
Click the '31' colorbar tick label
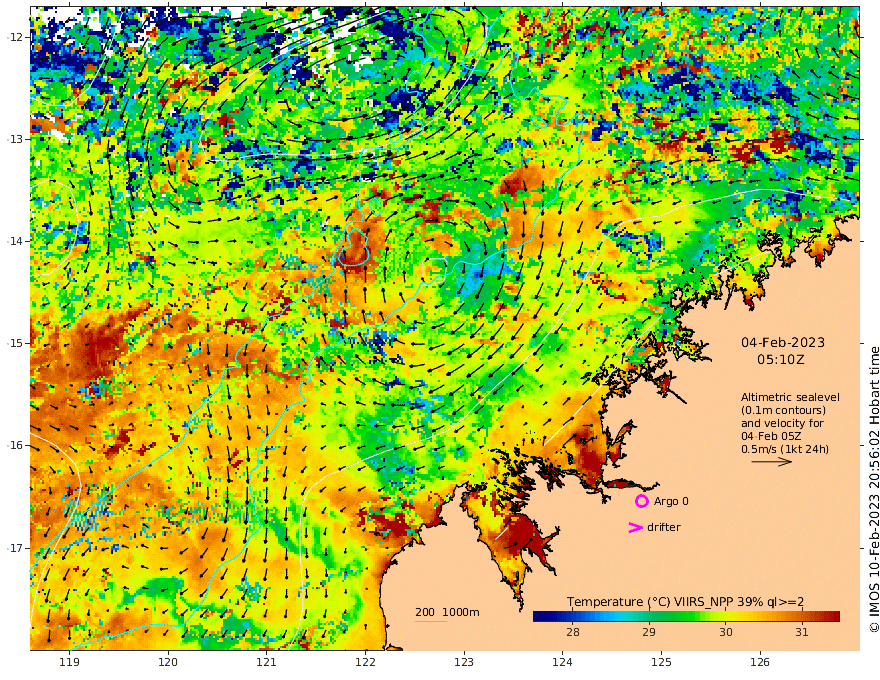click(x=802, y=632)
